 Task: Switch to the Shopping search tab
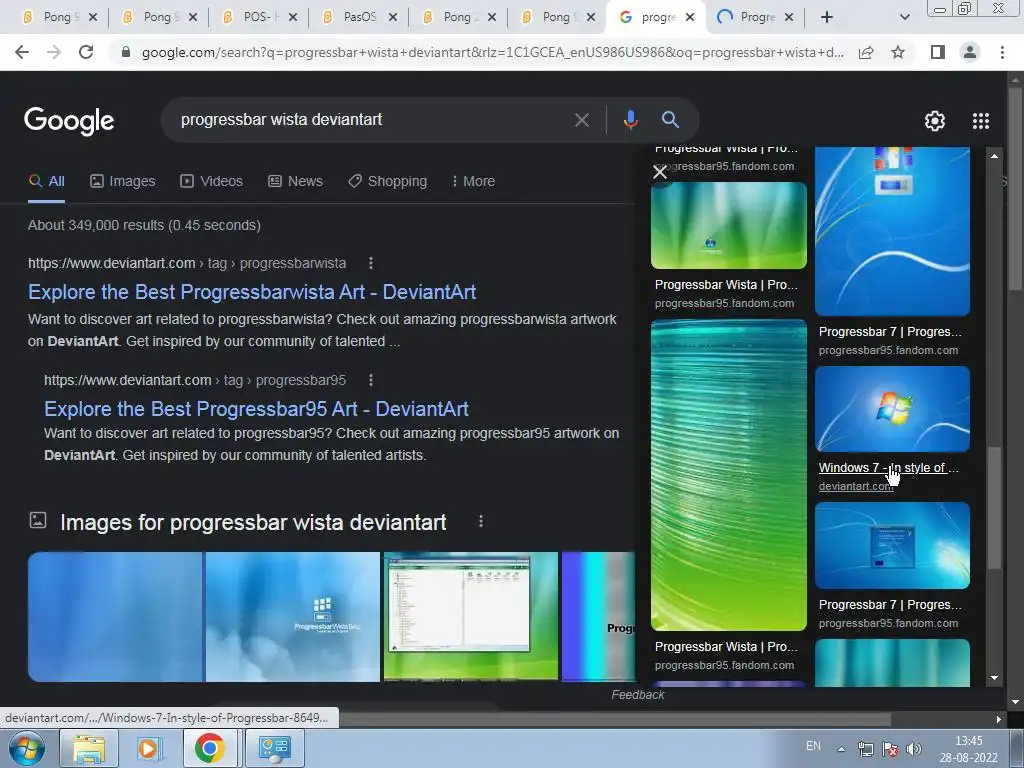tap(387, 182)
